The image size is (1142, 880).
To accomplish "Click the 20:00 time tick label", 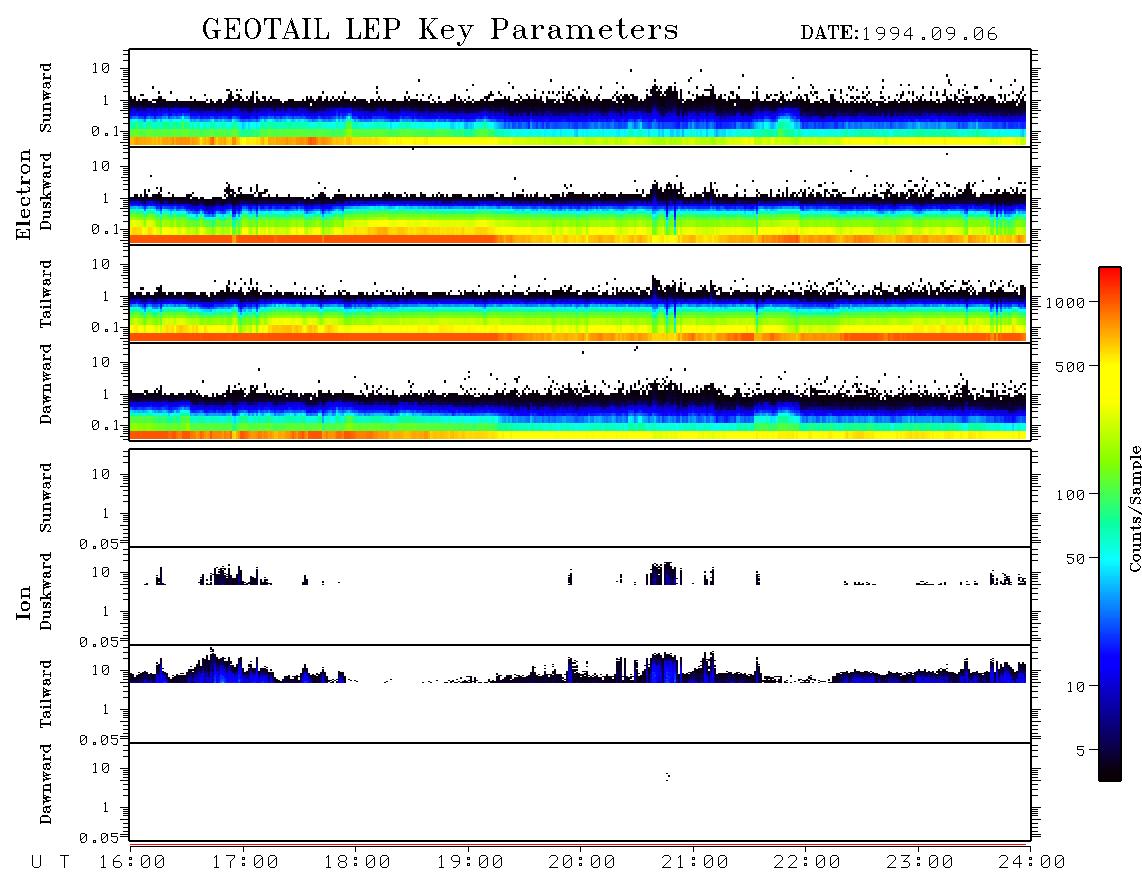I will pos(582,863).
